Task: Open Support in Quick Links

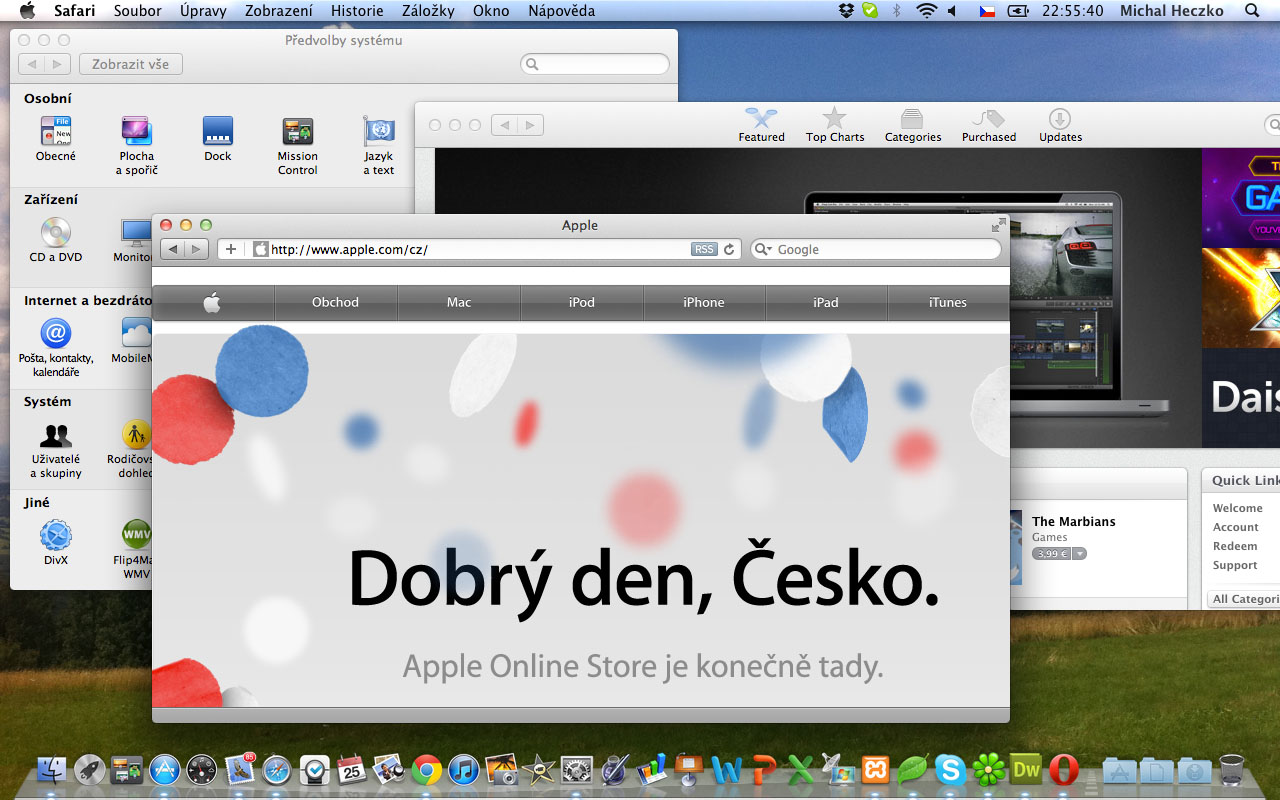Action: point(1235,565)
